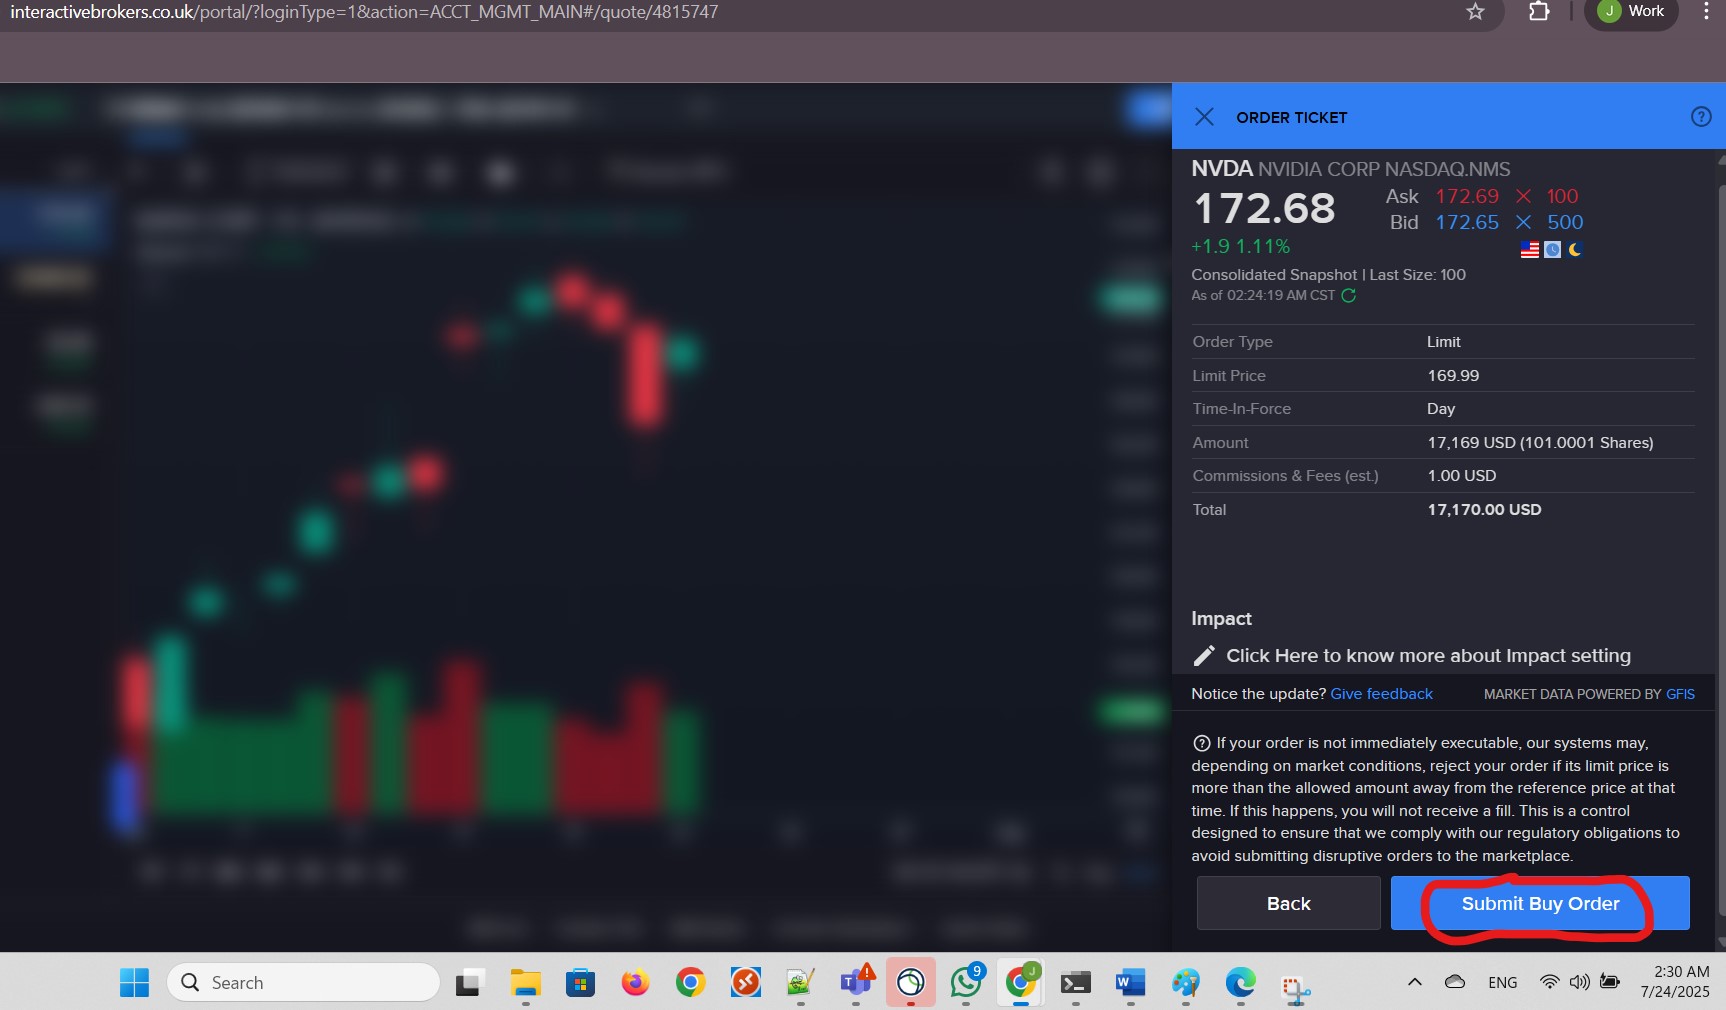The width and height of the screenshot is (1726, 1010).
Task: Open the Terminal from the taskbar
Action: 1075,983
